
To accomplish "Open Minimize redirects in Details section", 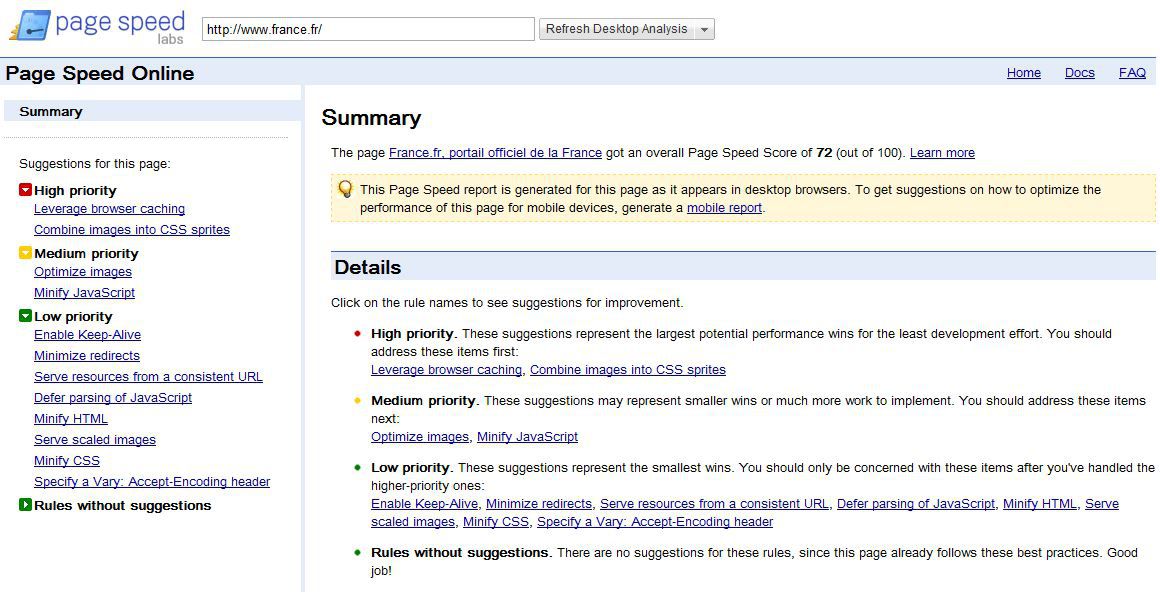I will coord(539,503).
